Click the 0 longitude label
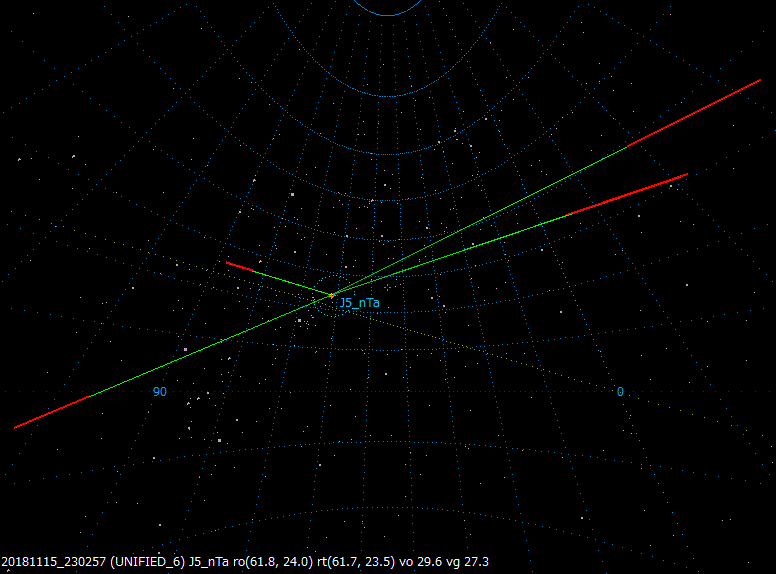This screenshot has height=574, width=776. (620, 392)
